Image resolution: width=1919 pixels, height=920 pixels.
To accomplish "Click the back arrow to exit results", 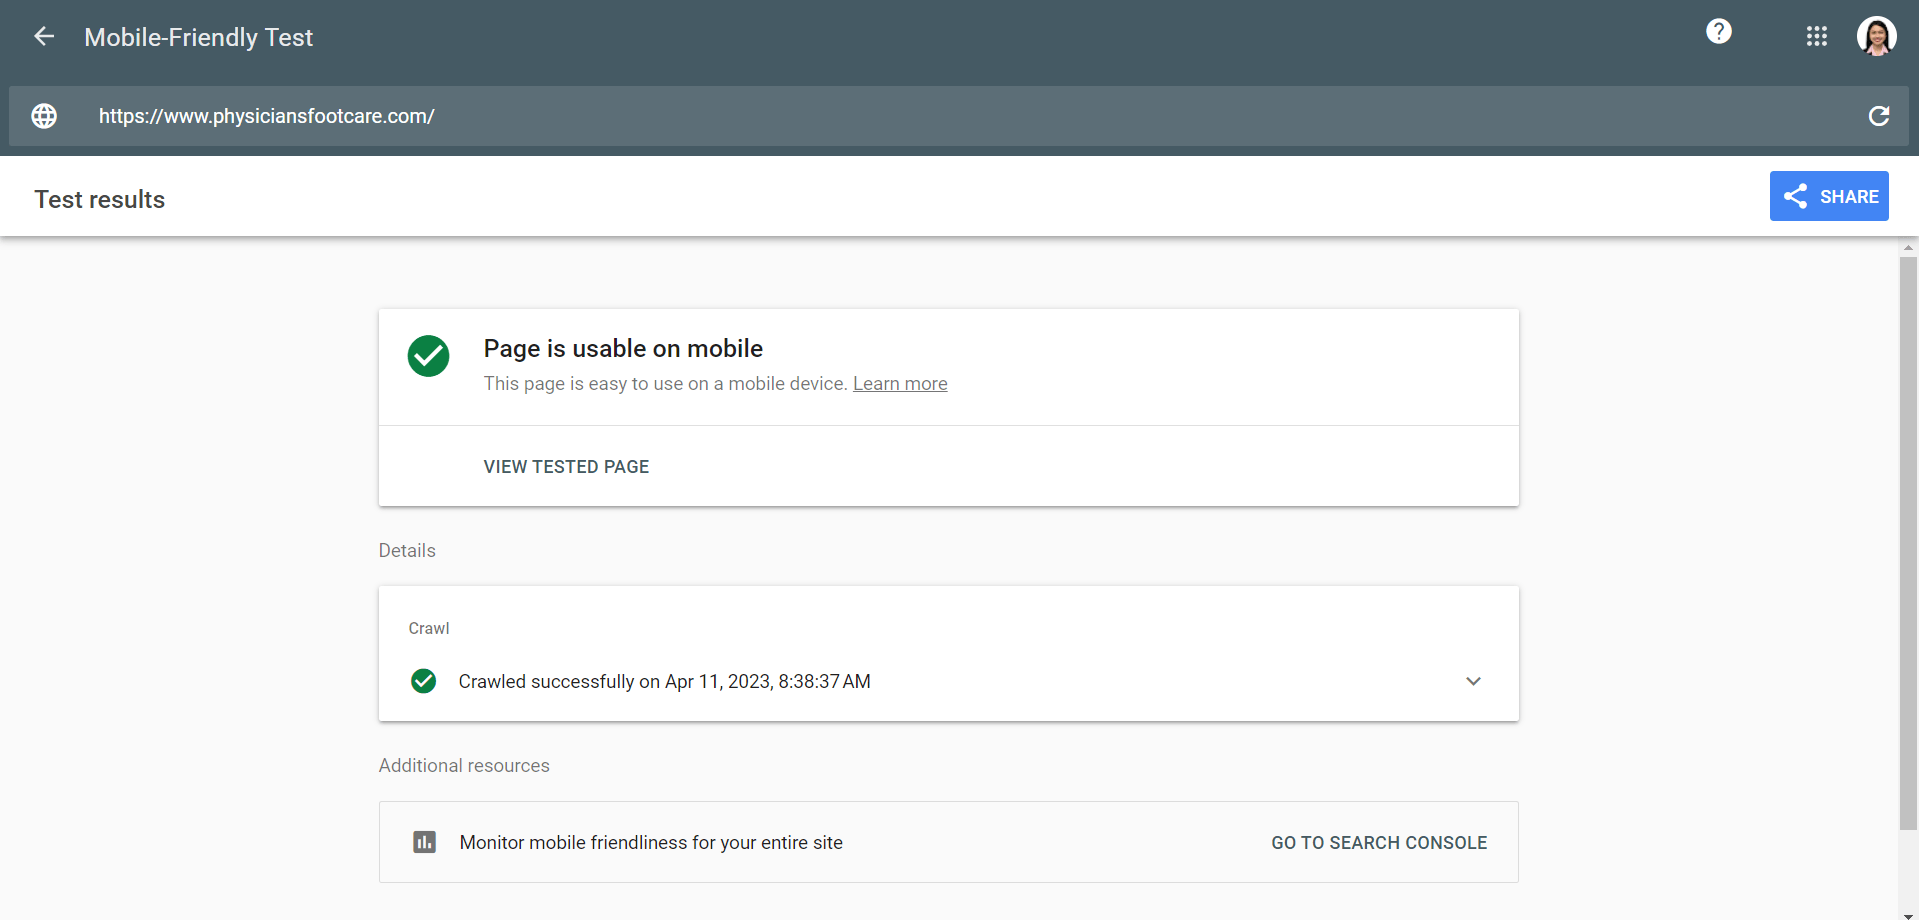I will (43, 36).
